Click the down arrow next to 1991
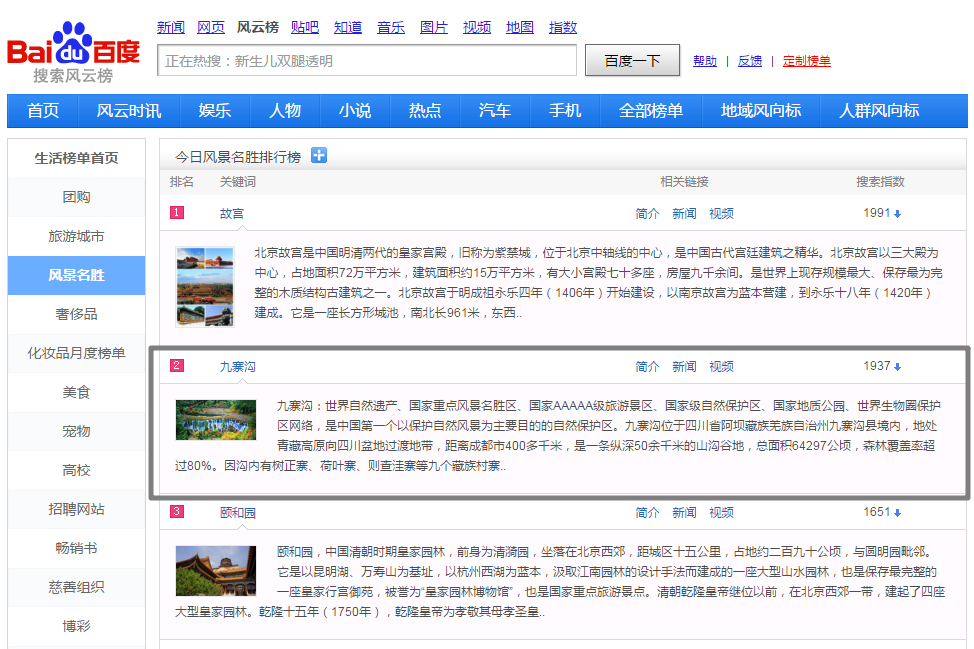The height and width of the screenshot is (649, 974). click(898, 214)
